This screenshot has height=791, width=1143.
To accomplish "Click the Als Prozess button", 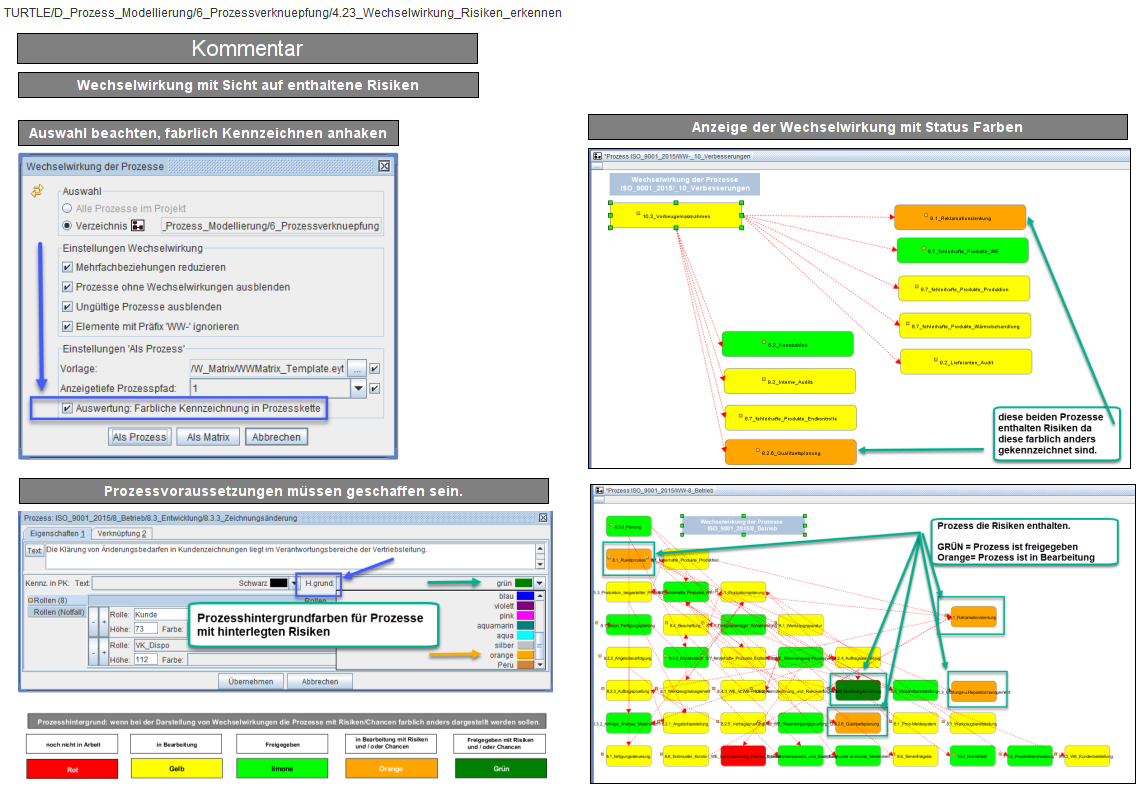I will [x=139, y=437].
